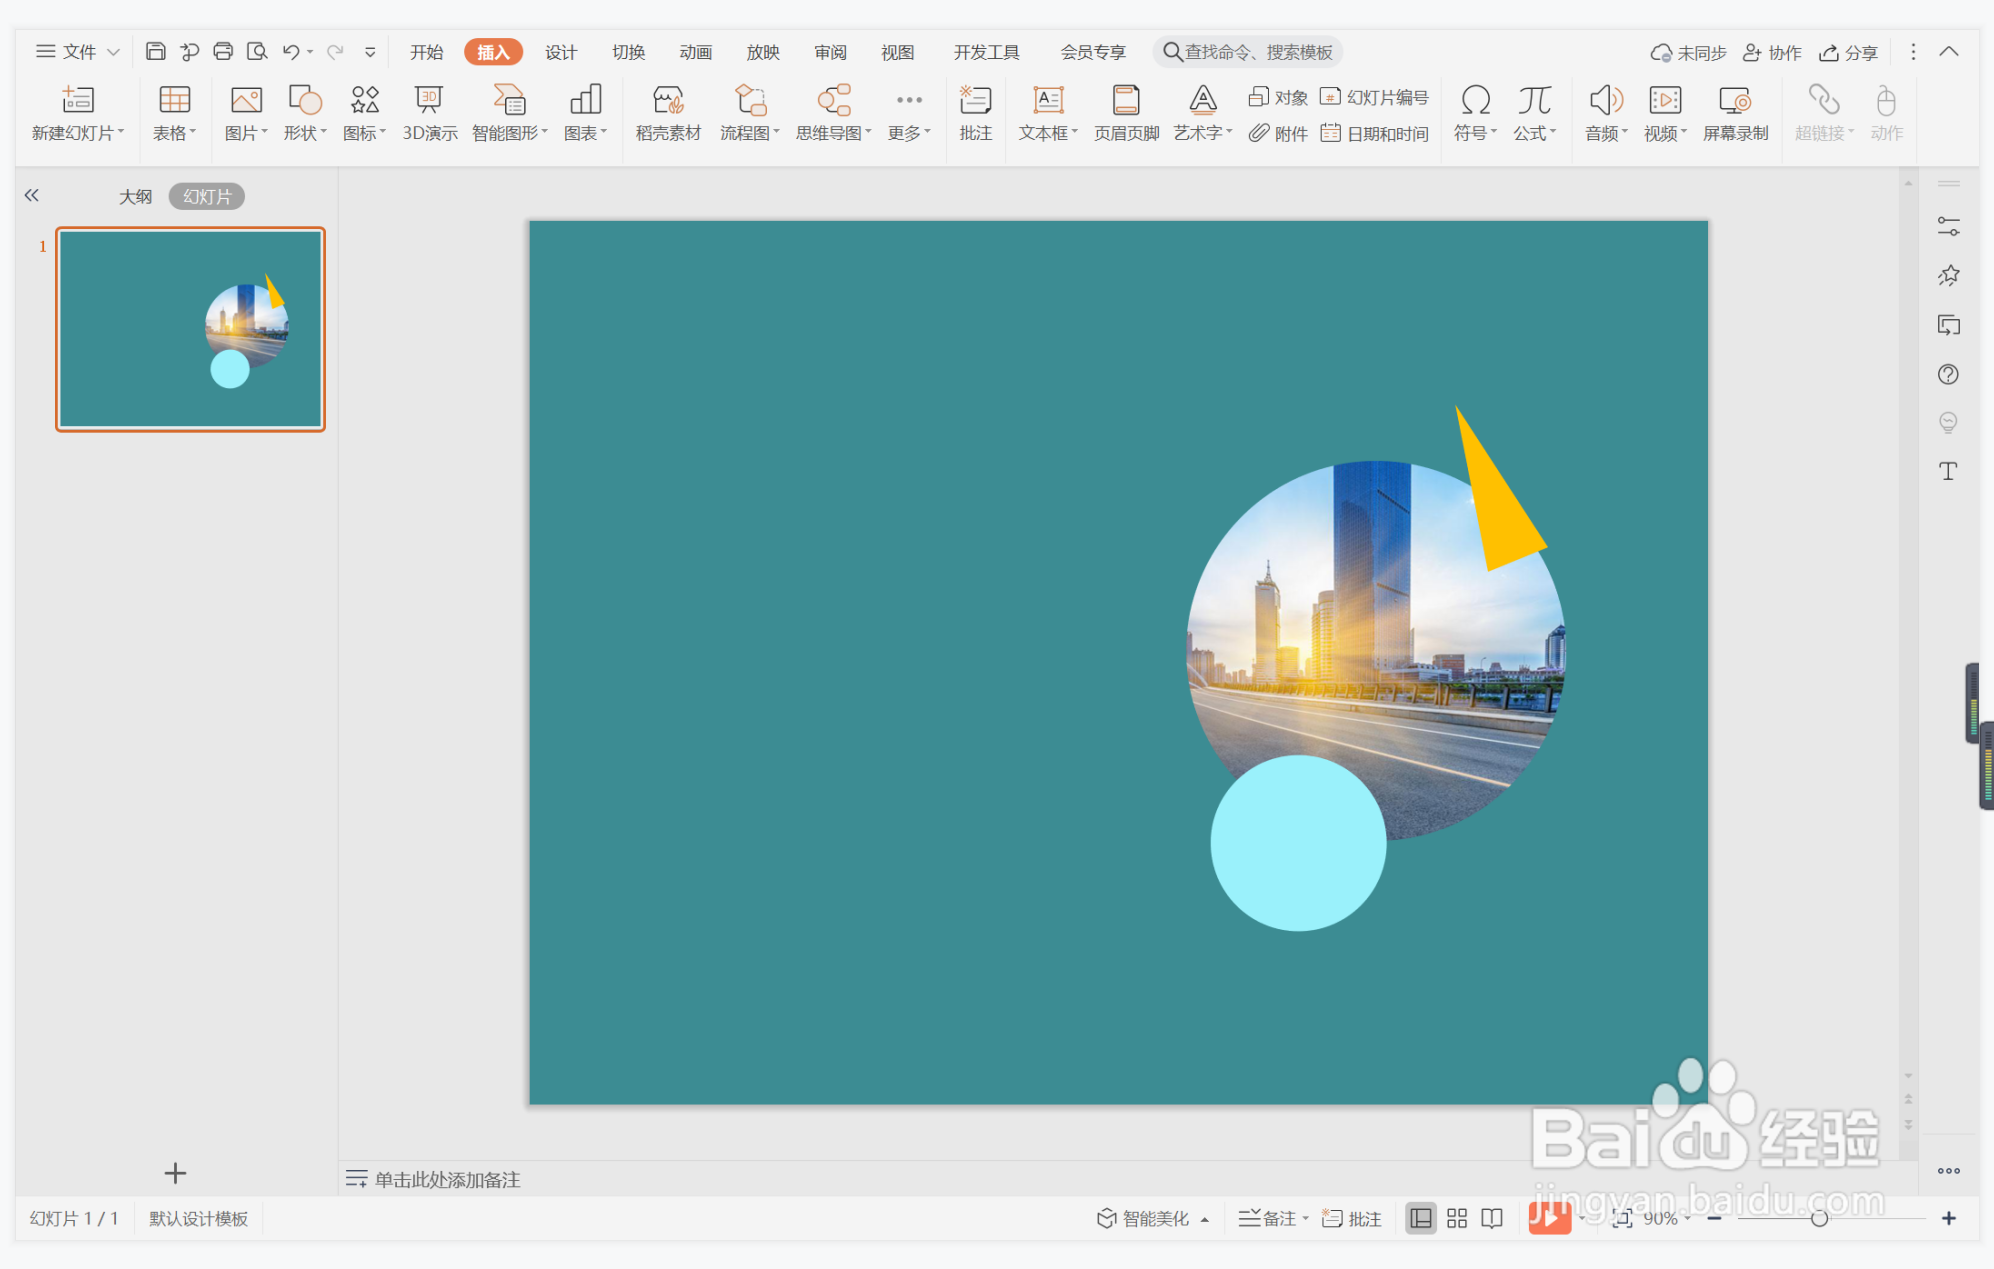1994x1269 pixels.
Task: Click the slideshow play button in status bar
Action: [x=1548, y=1218]
